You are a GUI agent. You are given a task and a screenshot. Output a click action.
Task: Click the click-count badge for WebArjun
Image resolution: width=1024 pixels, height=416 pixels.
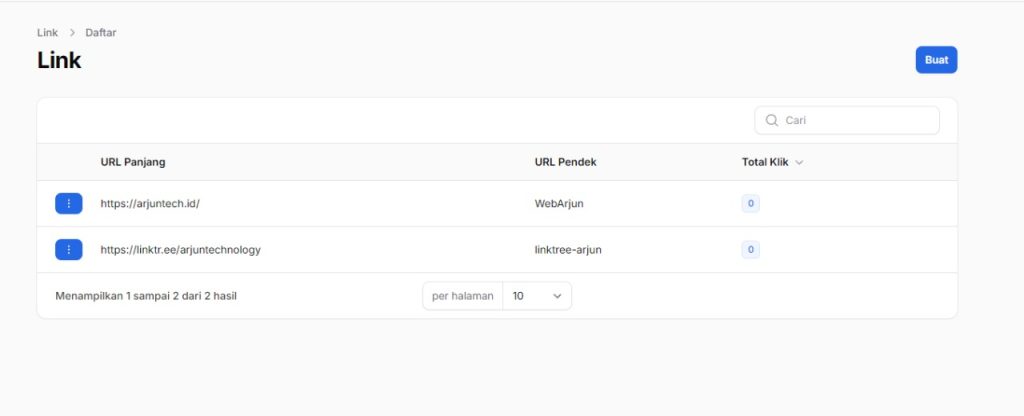[x=751, y=203]
